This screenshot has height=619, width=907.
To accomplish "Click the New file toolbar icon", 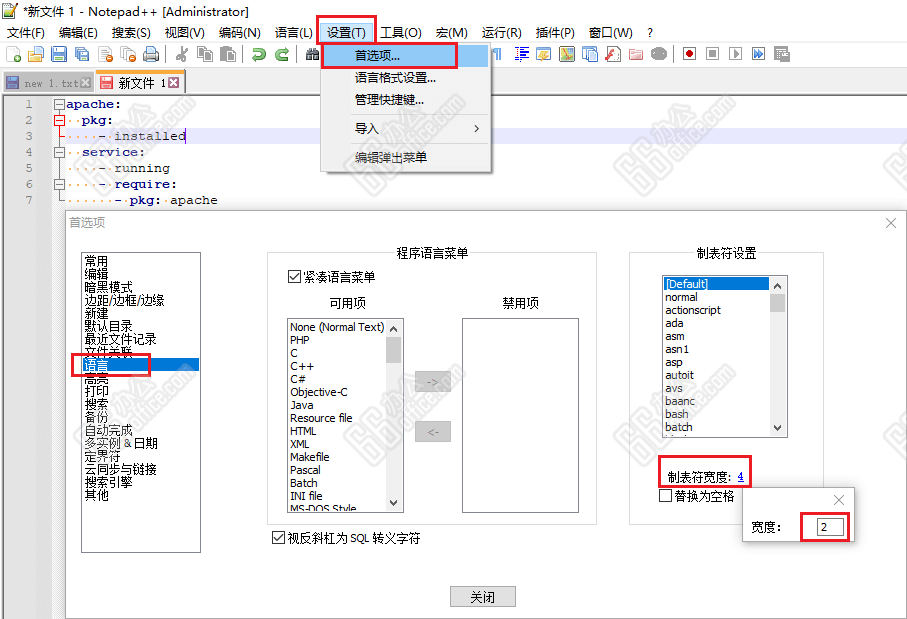I will coord(13,54).
